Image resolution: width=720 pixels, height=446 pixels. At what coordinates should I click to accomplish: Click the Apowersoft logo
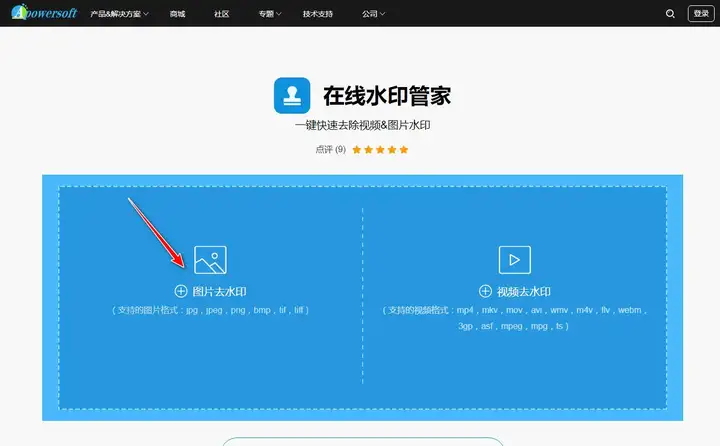click(x=44, y=12)
